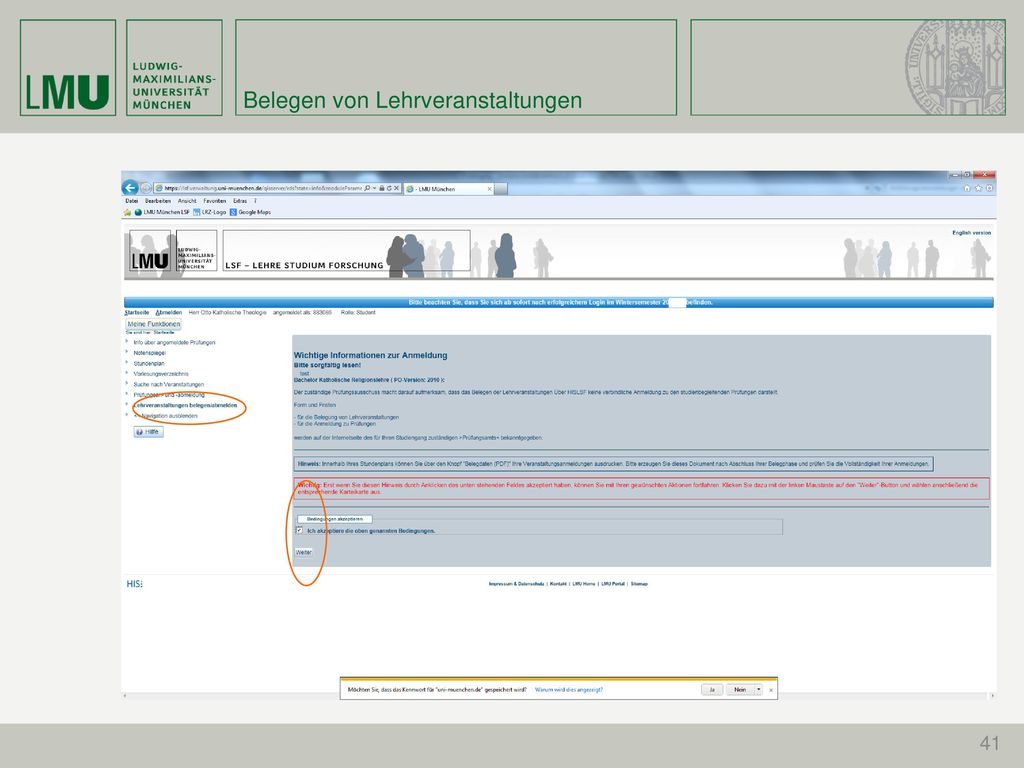
Task: Click the LMU logo in LSF header
Action: point(150,251)
